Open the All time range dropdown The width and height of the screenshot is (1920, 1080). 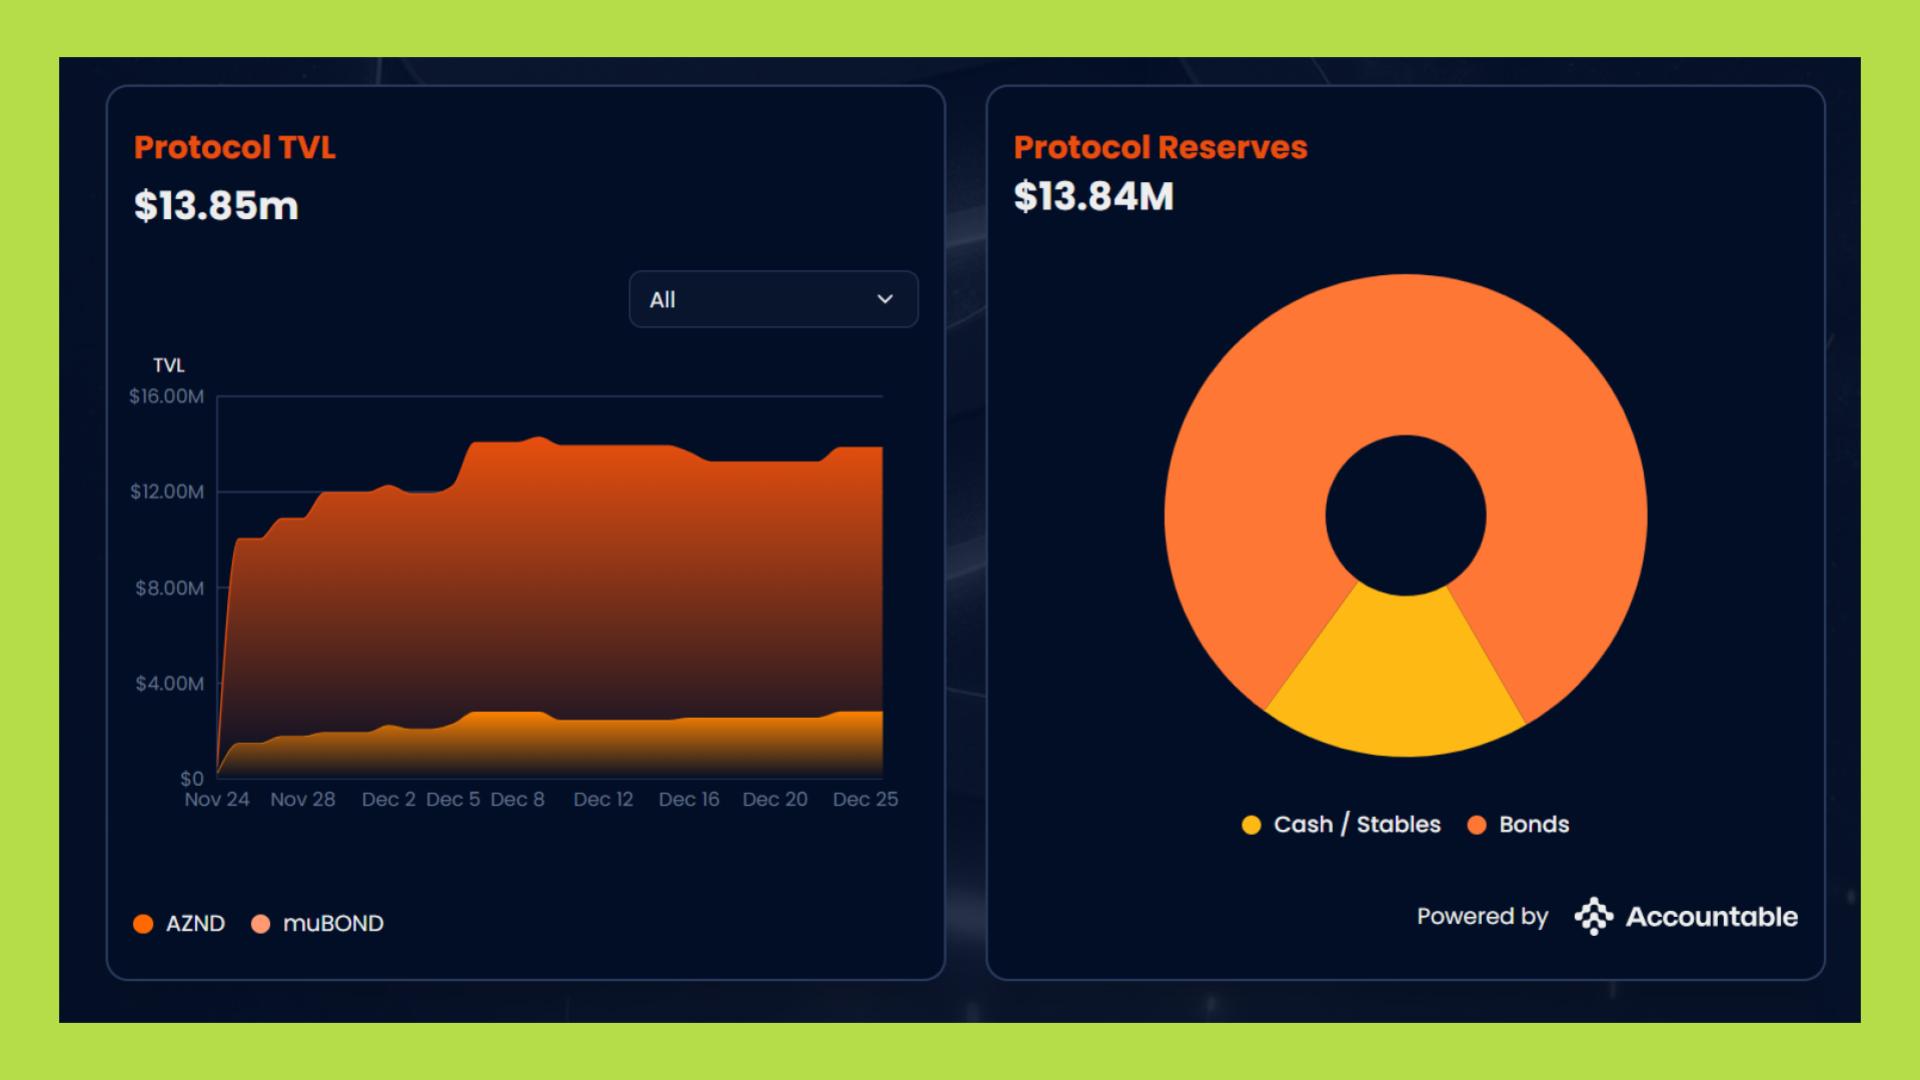pyautogui.click(x=772, y=299)
